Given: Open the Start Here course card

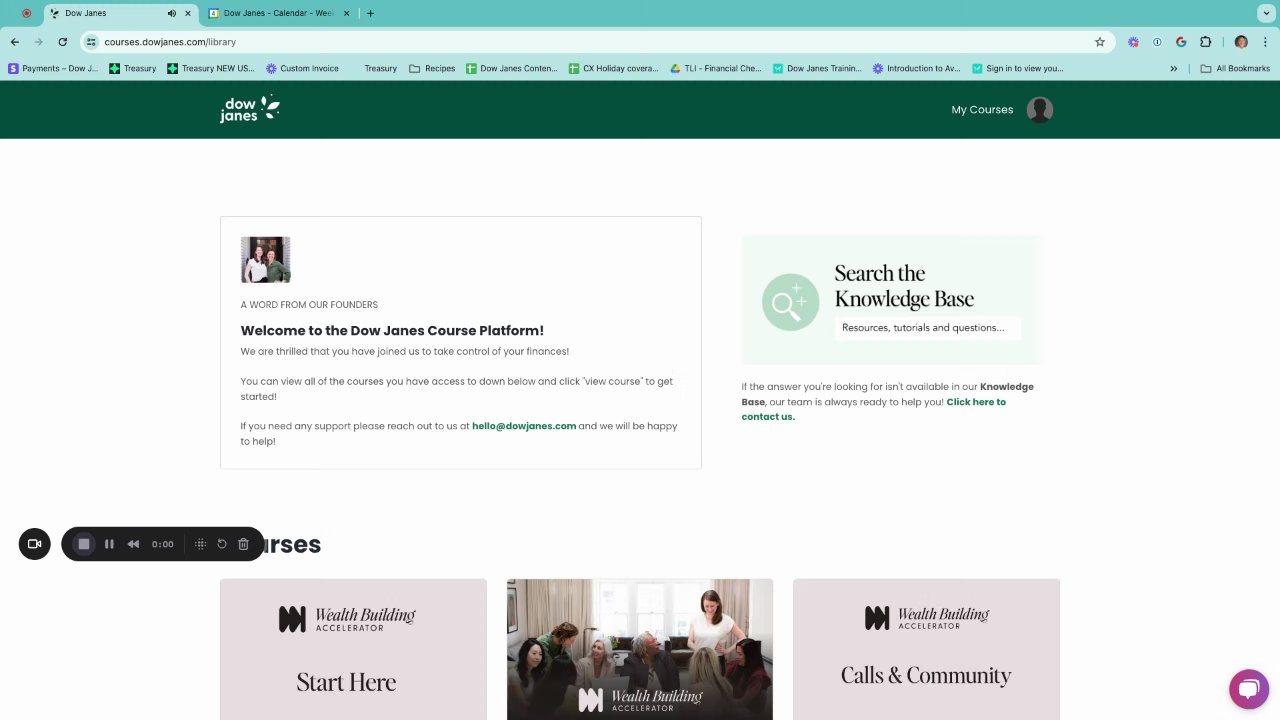Looking at the screenshot, I should pyautogui.click(x=353, y=649).
